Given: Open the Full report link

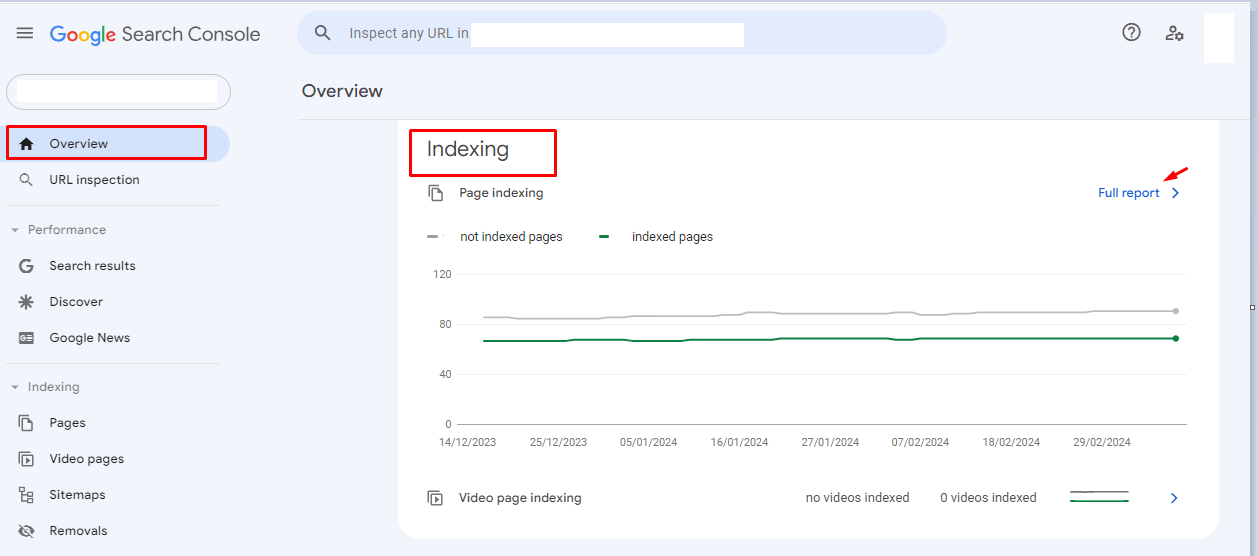Looking at the screenshot, I should [x=1129, y=193].
